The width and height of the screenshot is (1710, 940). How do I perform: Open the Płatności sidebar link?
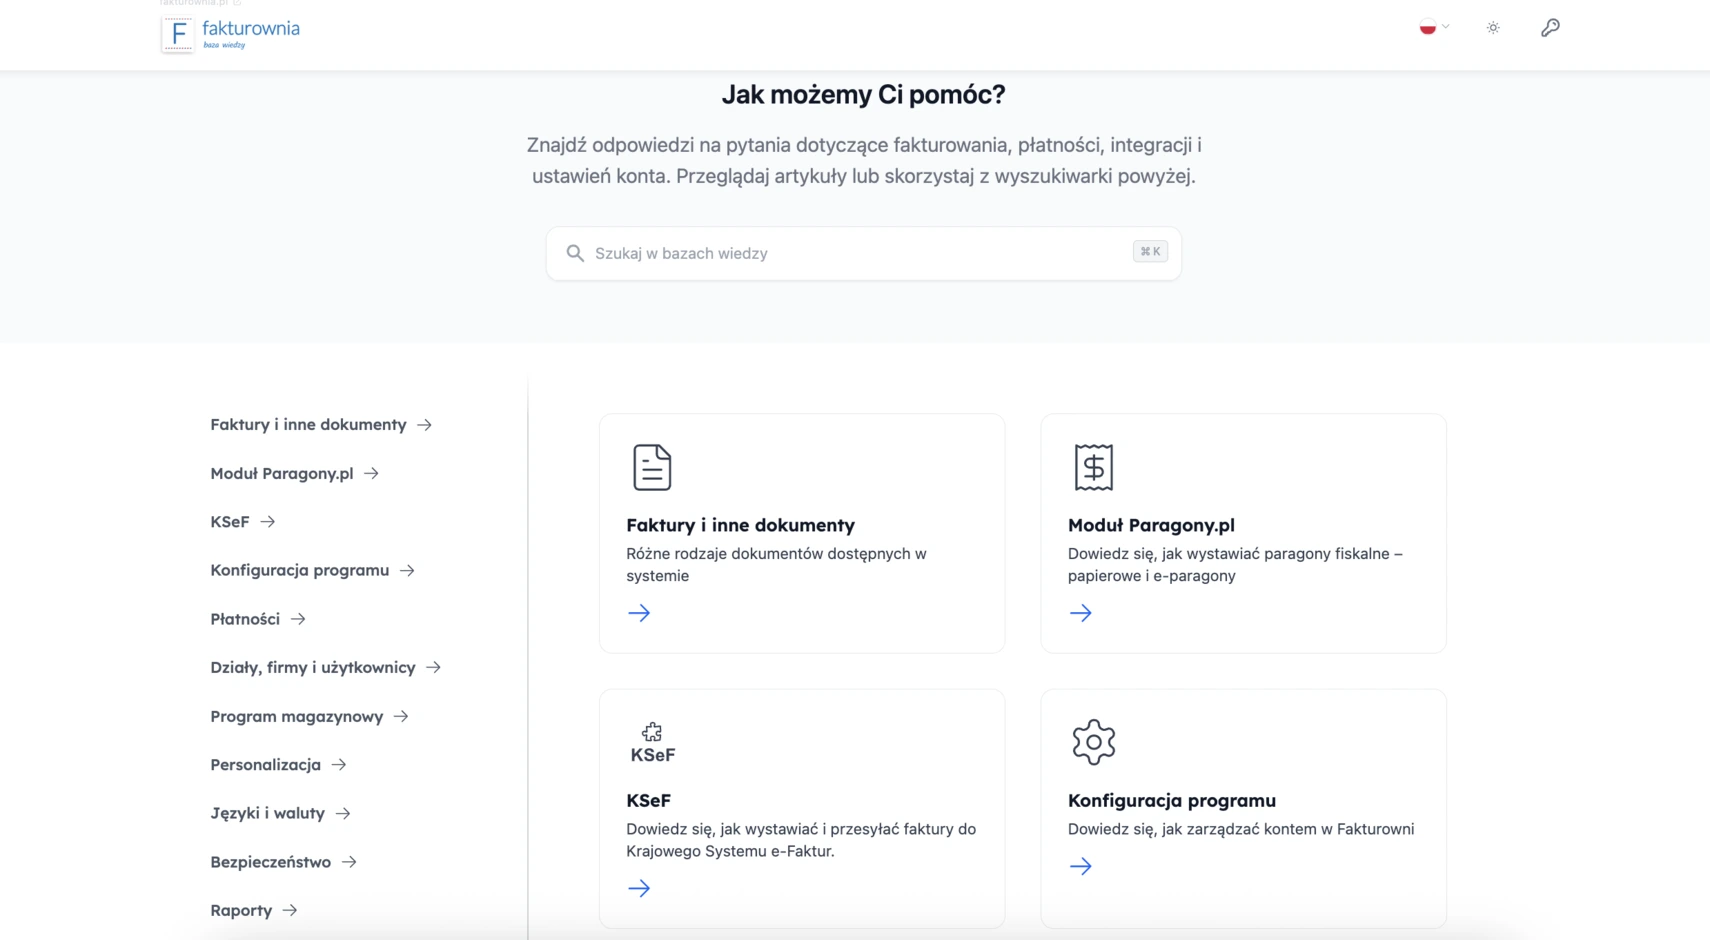pyautogui.click(x=245, y=619)
